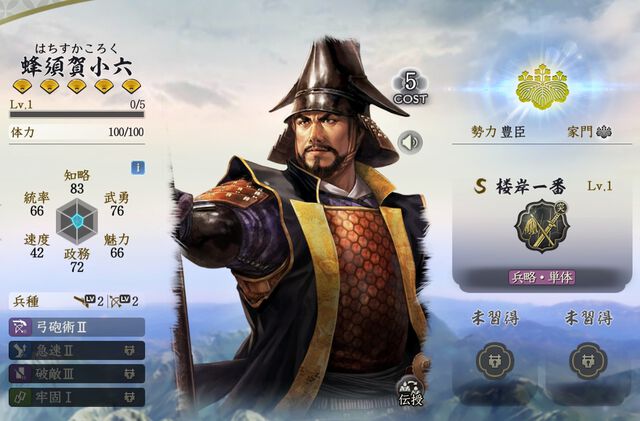
Task: Tap the Lv.1 experience progress bar
Action: 77,114
